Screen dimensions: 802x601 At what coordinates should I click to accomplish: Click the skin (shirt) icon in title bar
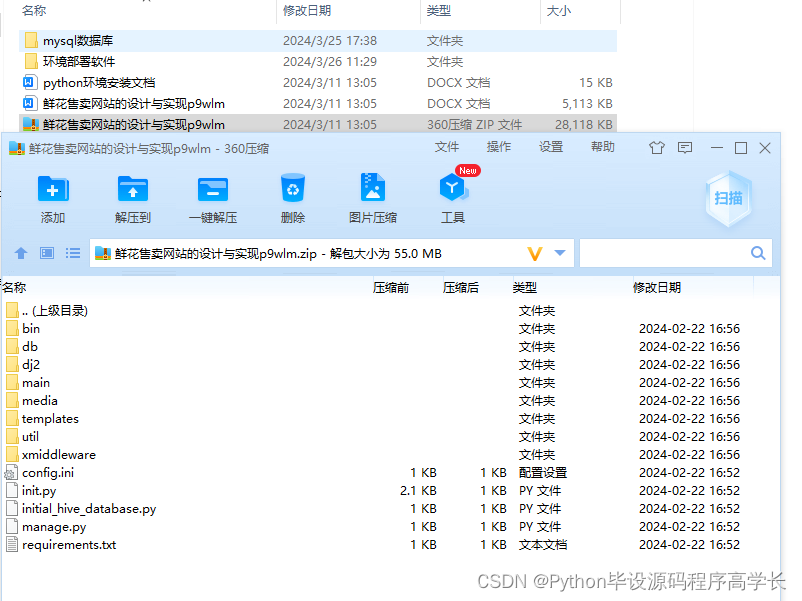tap(657, 148)
